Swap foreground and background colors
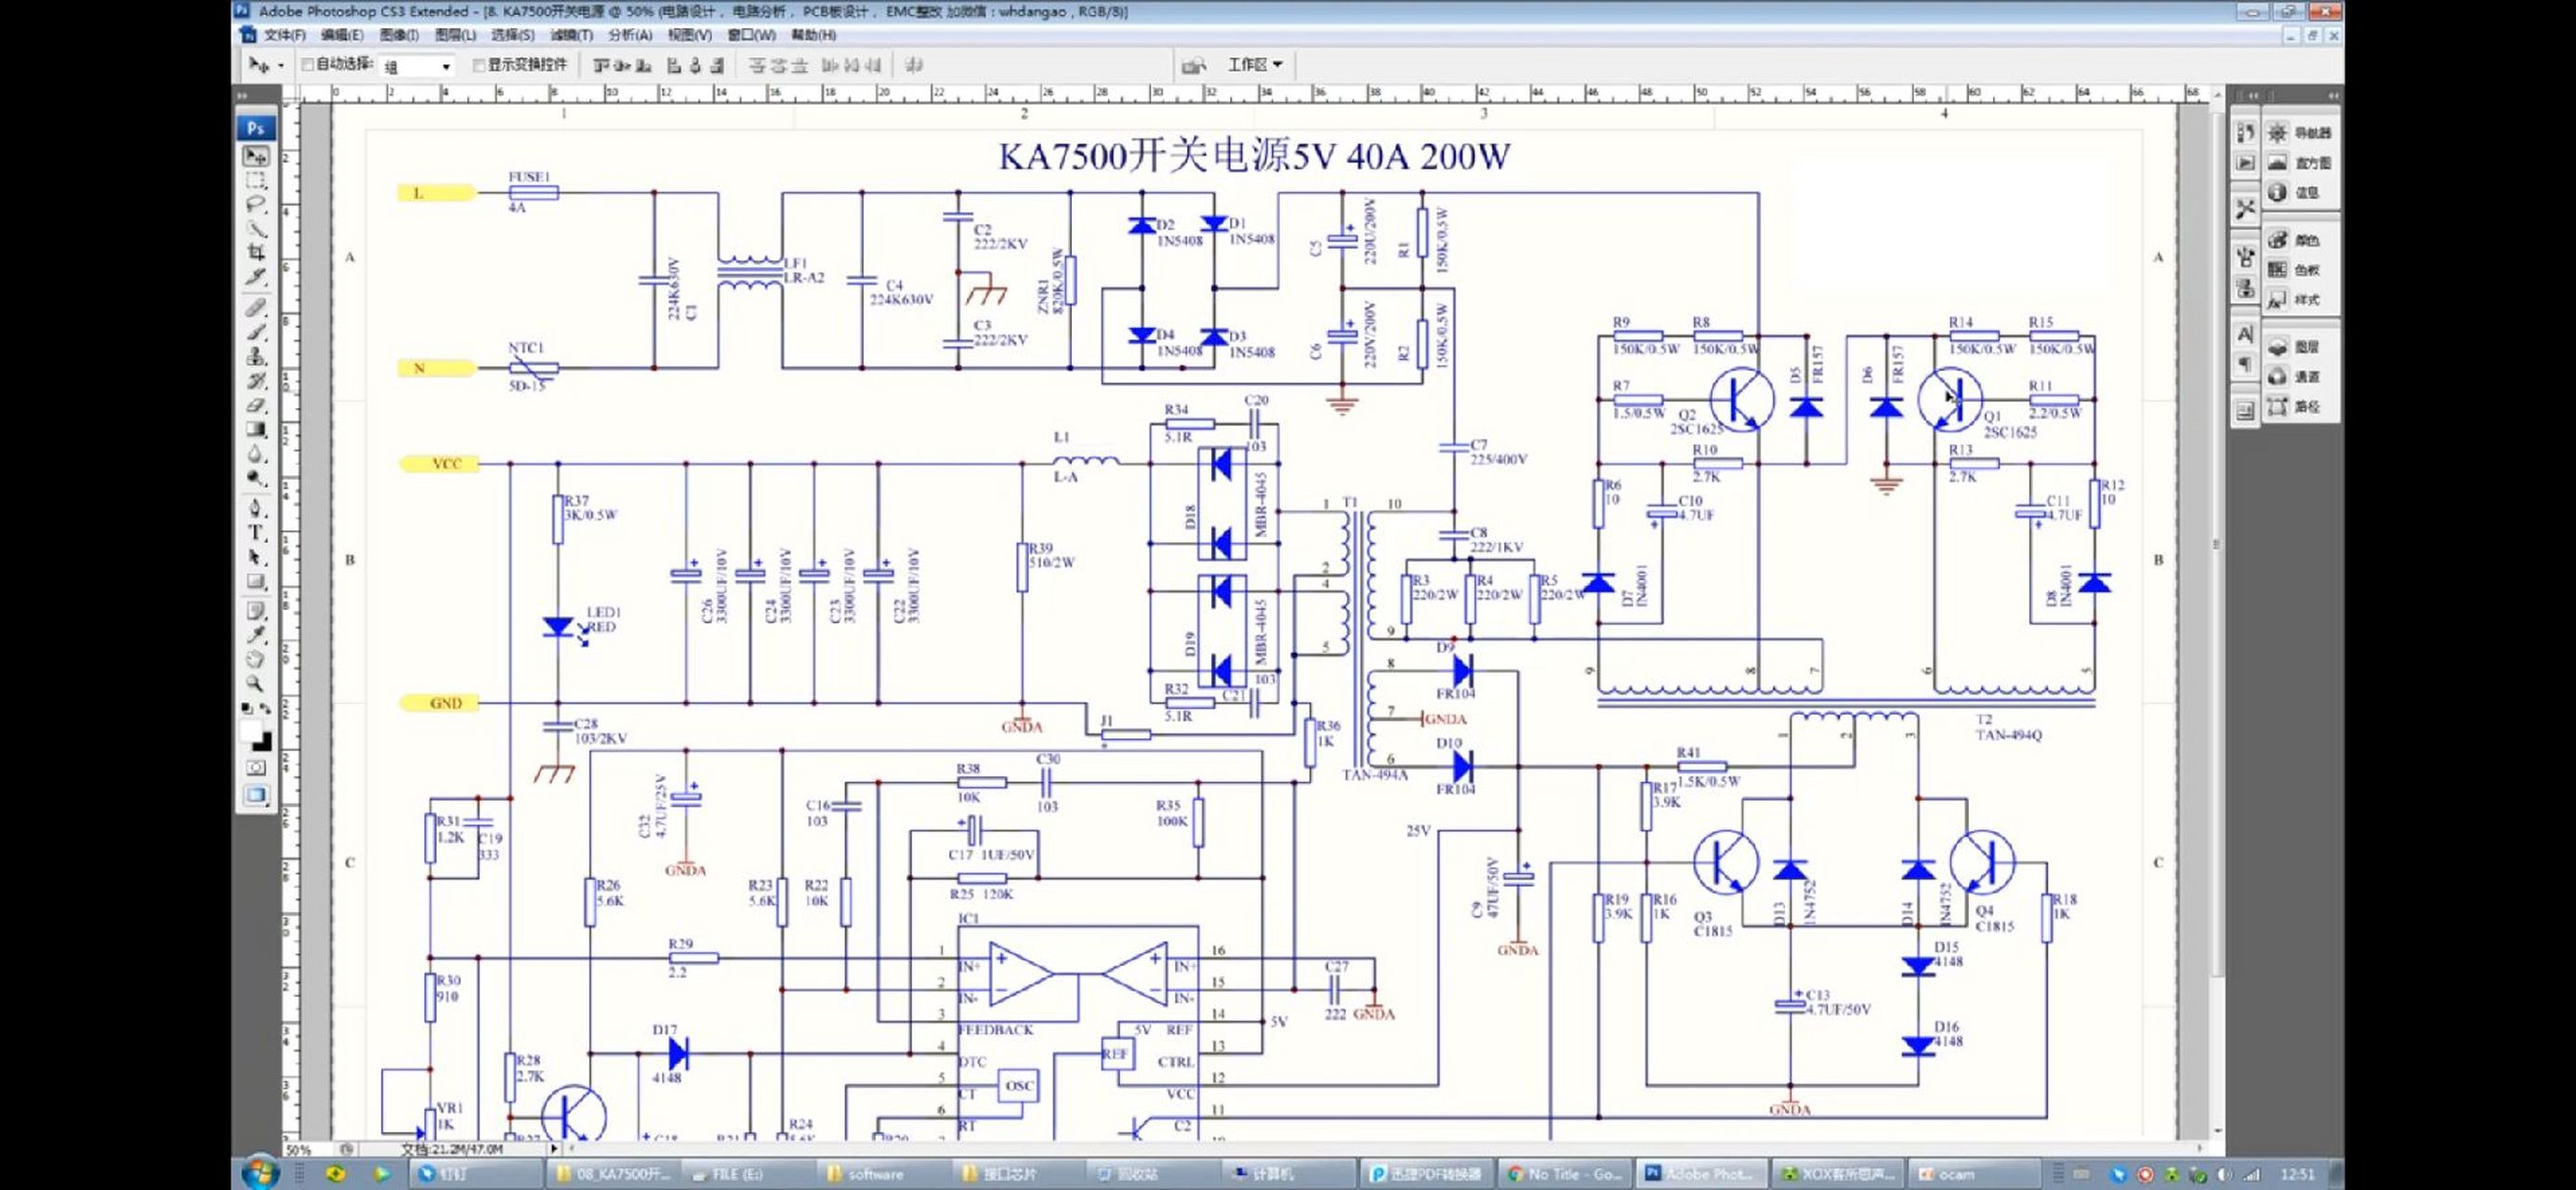This screenshot has width=2576, height=1190. pyautogui.click(x=265, y=709)
